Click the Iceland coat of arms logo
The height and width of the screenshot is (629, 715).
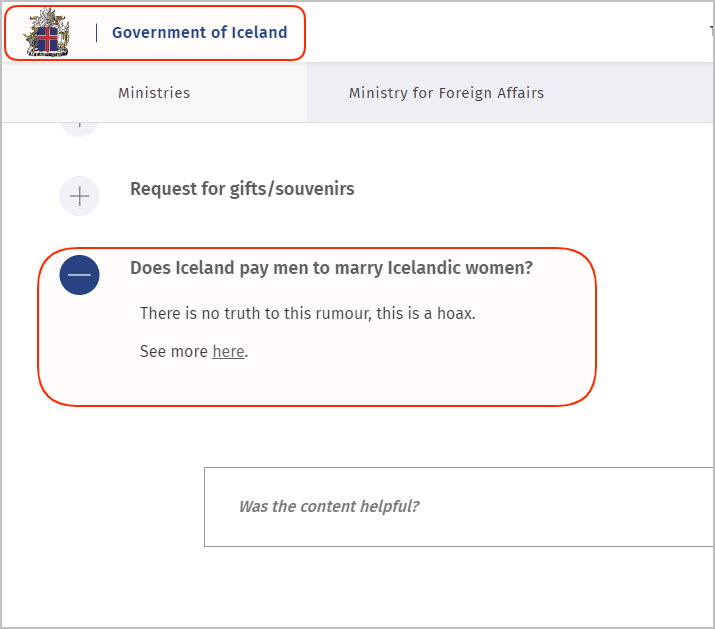[x=47, y=32]
